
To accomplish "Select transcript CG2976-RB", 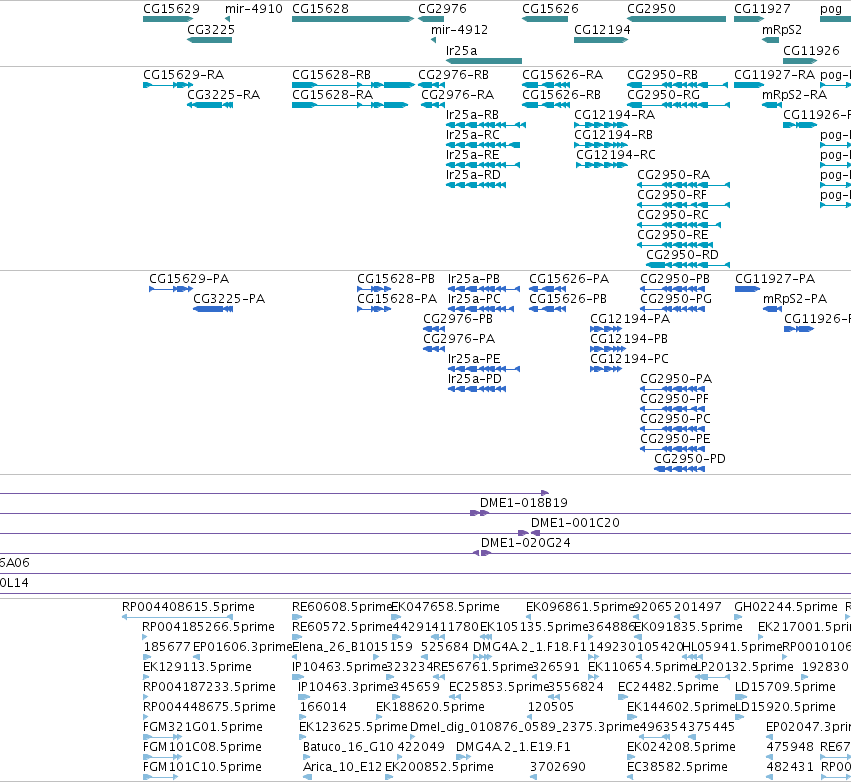I will pos(431,85).
